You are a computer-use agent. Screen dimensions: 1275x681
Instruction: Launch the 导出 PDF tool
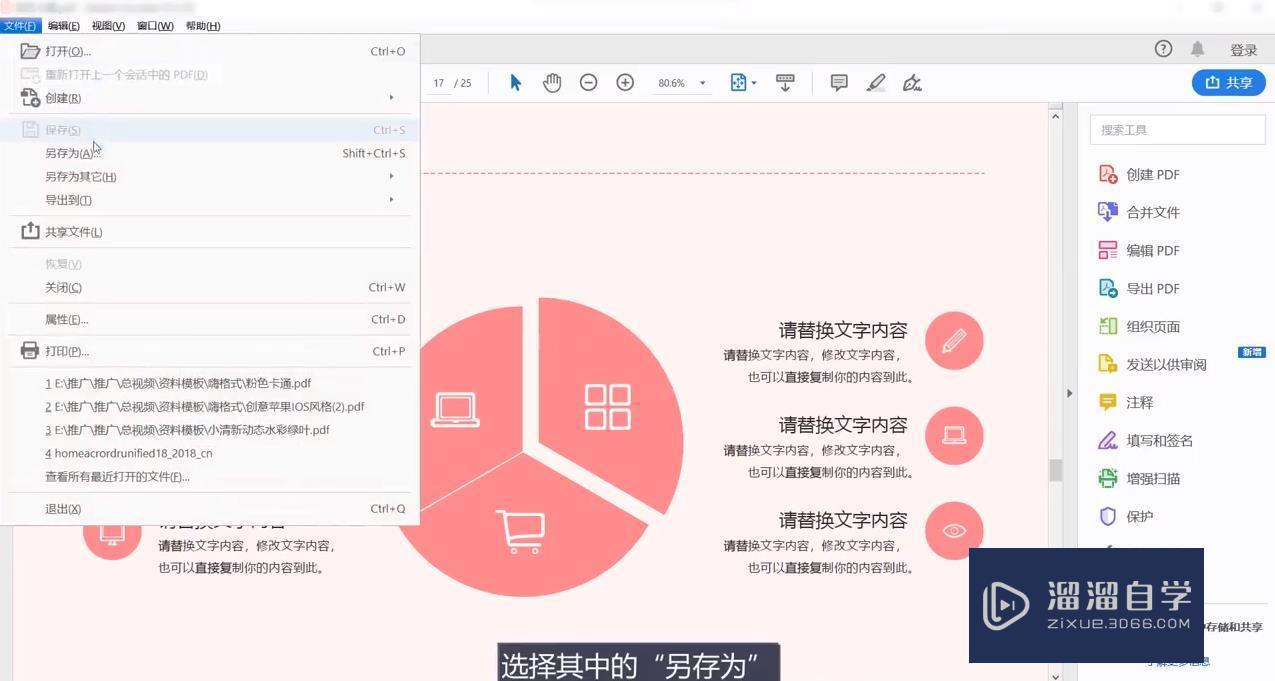1152,288
